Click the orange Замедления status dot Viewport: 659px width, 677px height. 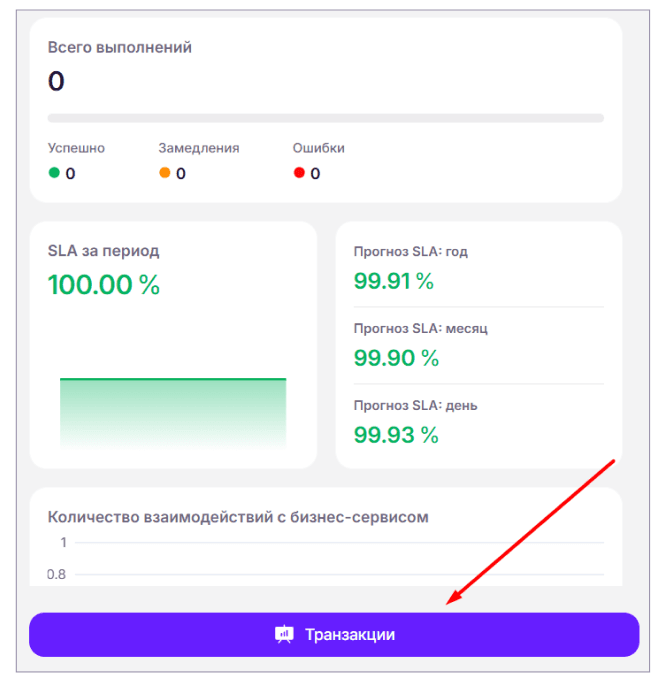(x=165, y=173)
